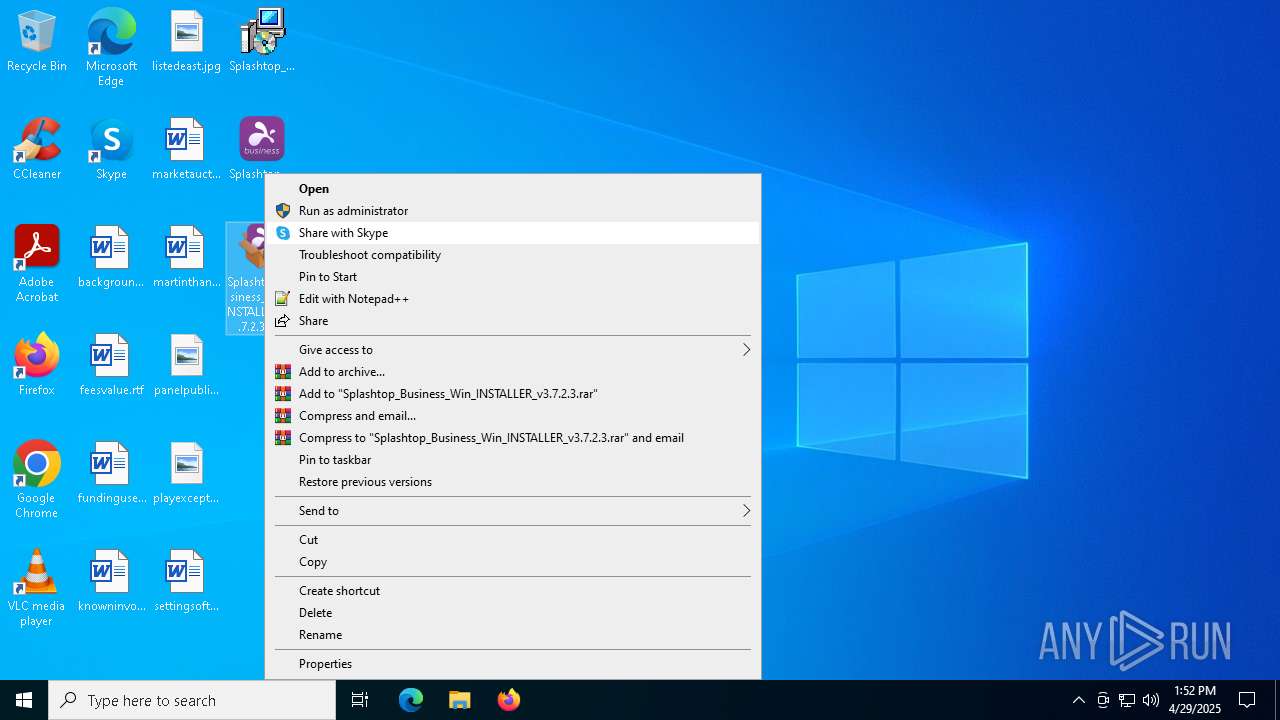Select the Adobe Acrobat desktop shortcut
1280x720 pixels.
(37, 264)
